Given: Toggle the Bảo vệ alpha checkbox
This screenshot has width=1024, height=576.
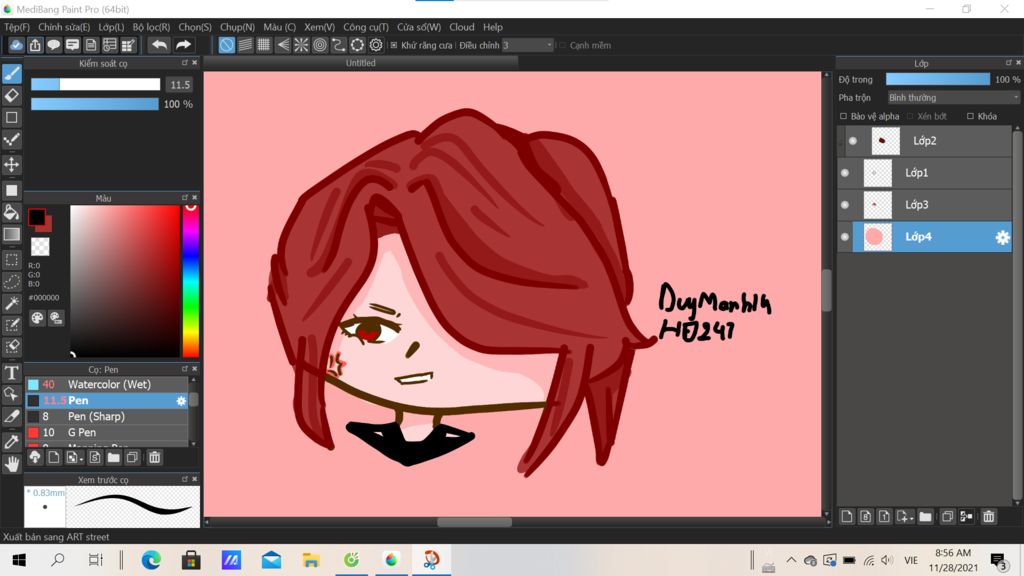Looking at the screenshot, I should pyautogui.click(x=843, y=116).
